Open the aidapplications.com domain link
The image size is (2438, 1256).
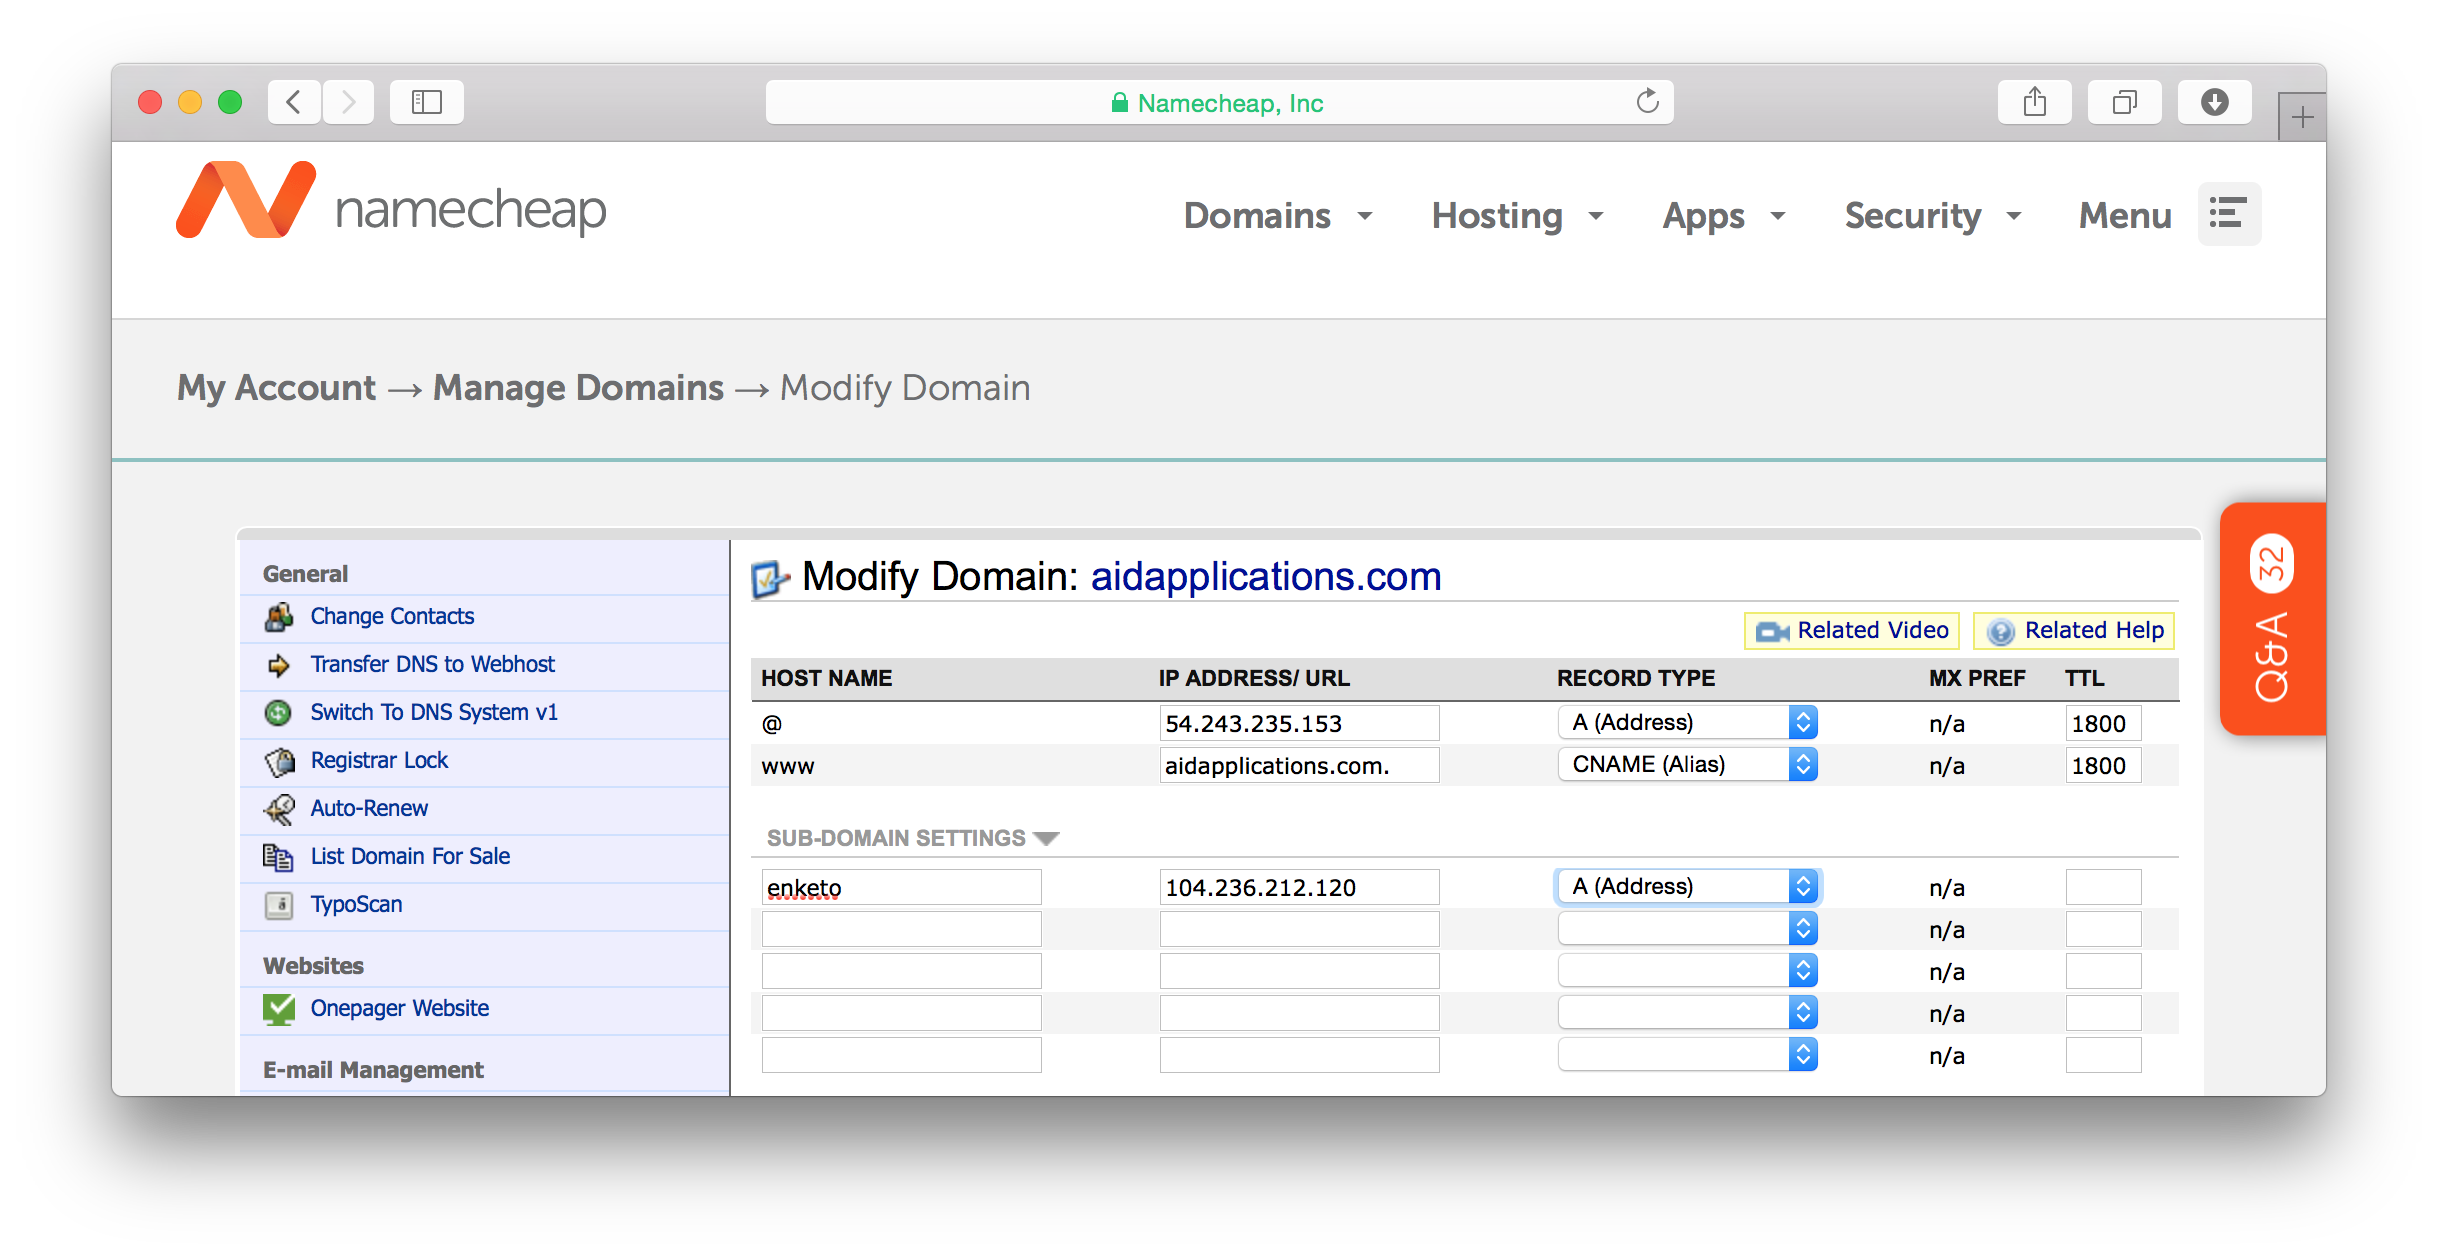(x=1265, y=577)
